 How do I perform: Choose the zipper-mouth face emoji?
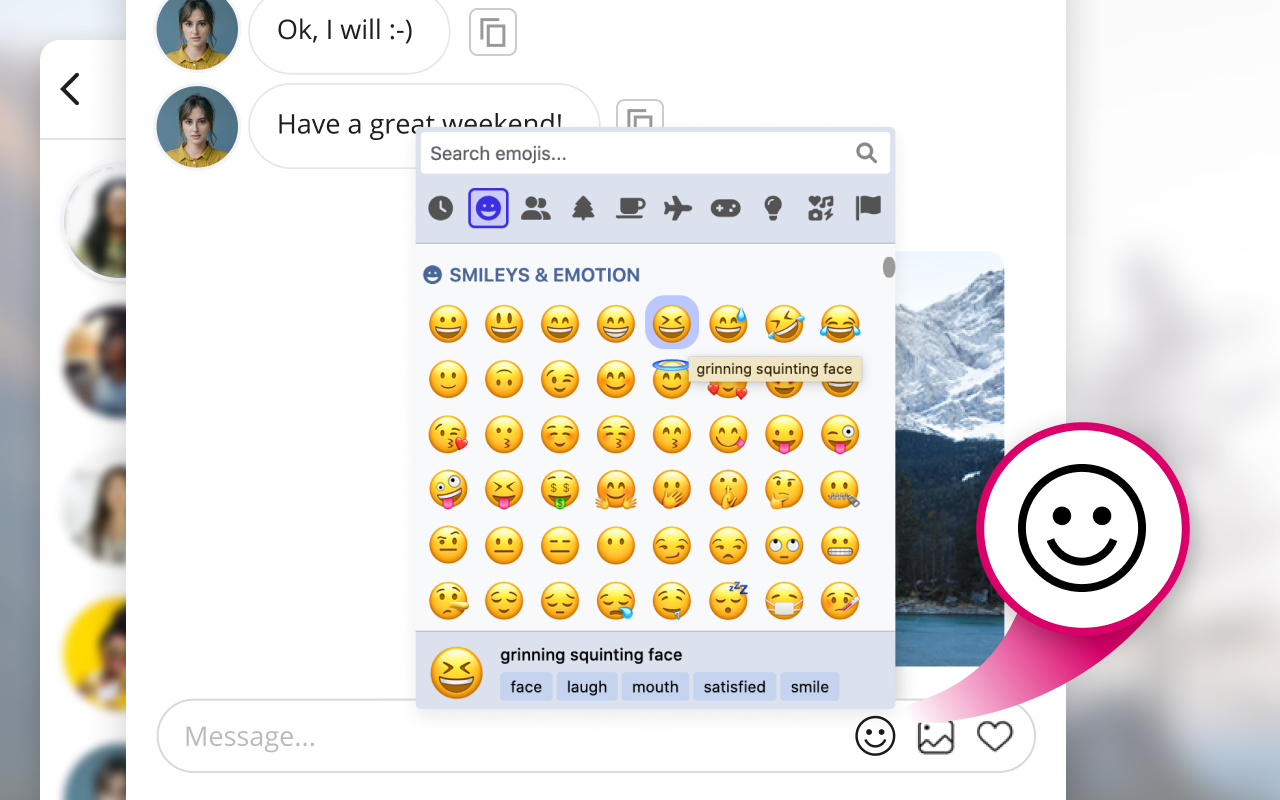[840, 490]
